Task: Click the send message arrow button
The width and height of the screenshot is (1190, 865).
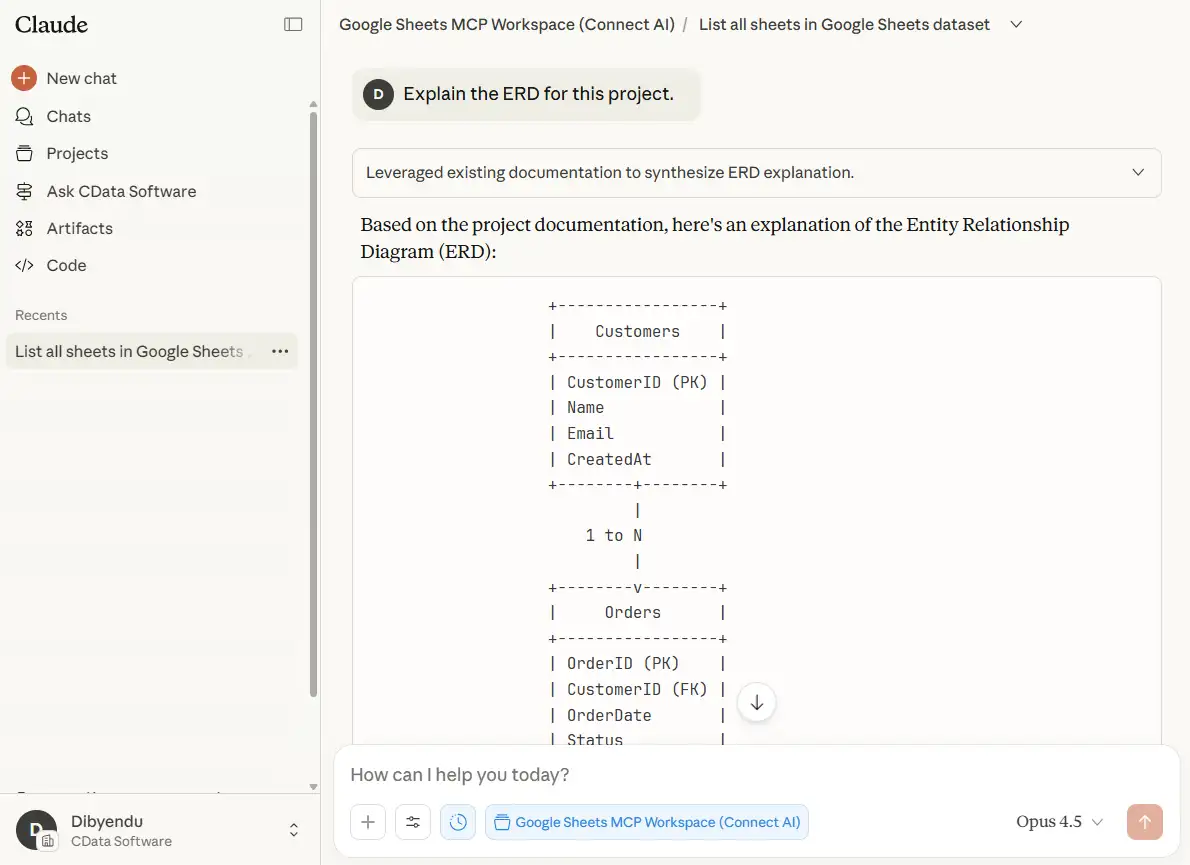Action: [x=1145, y=822]
